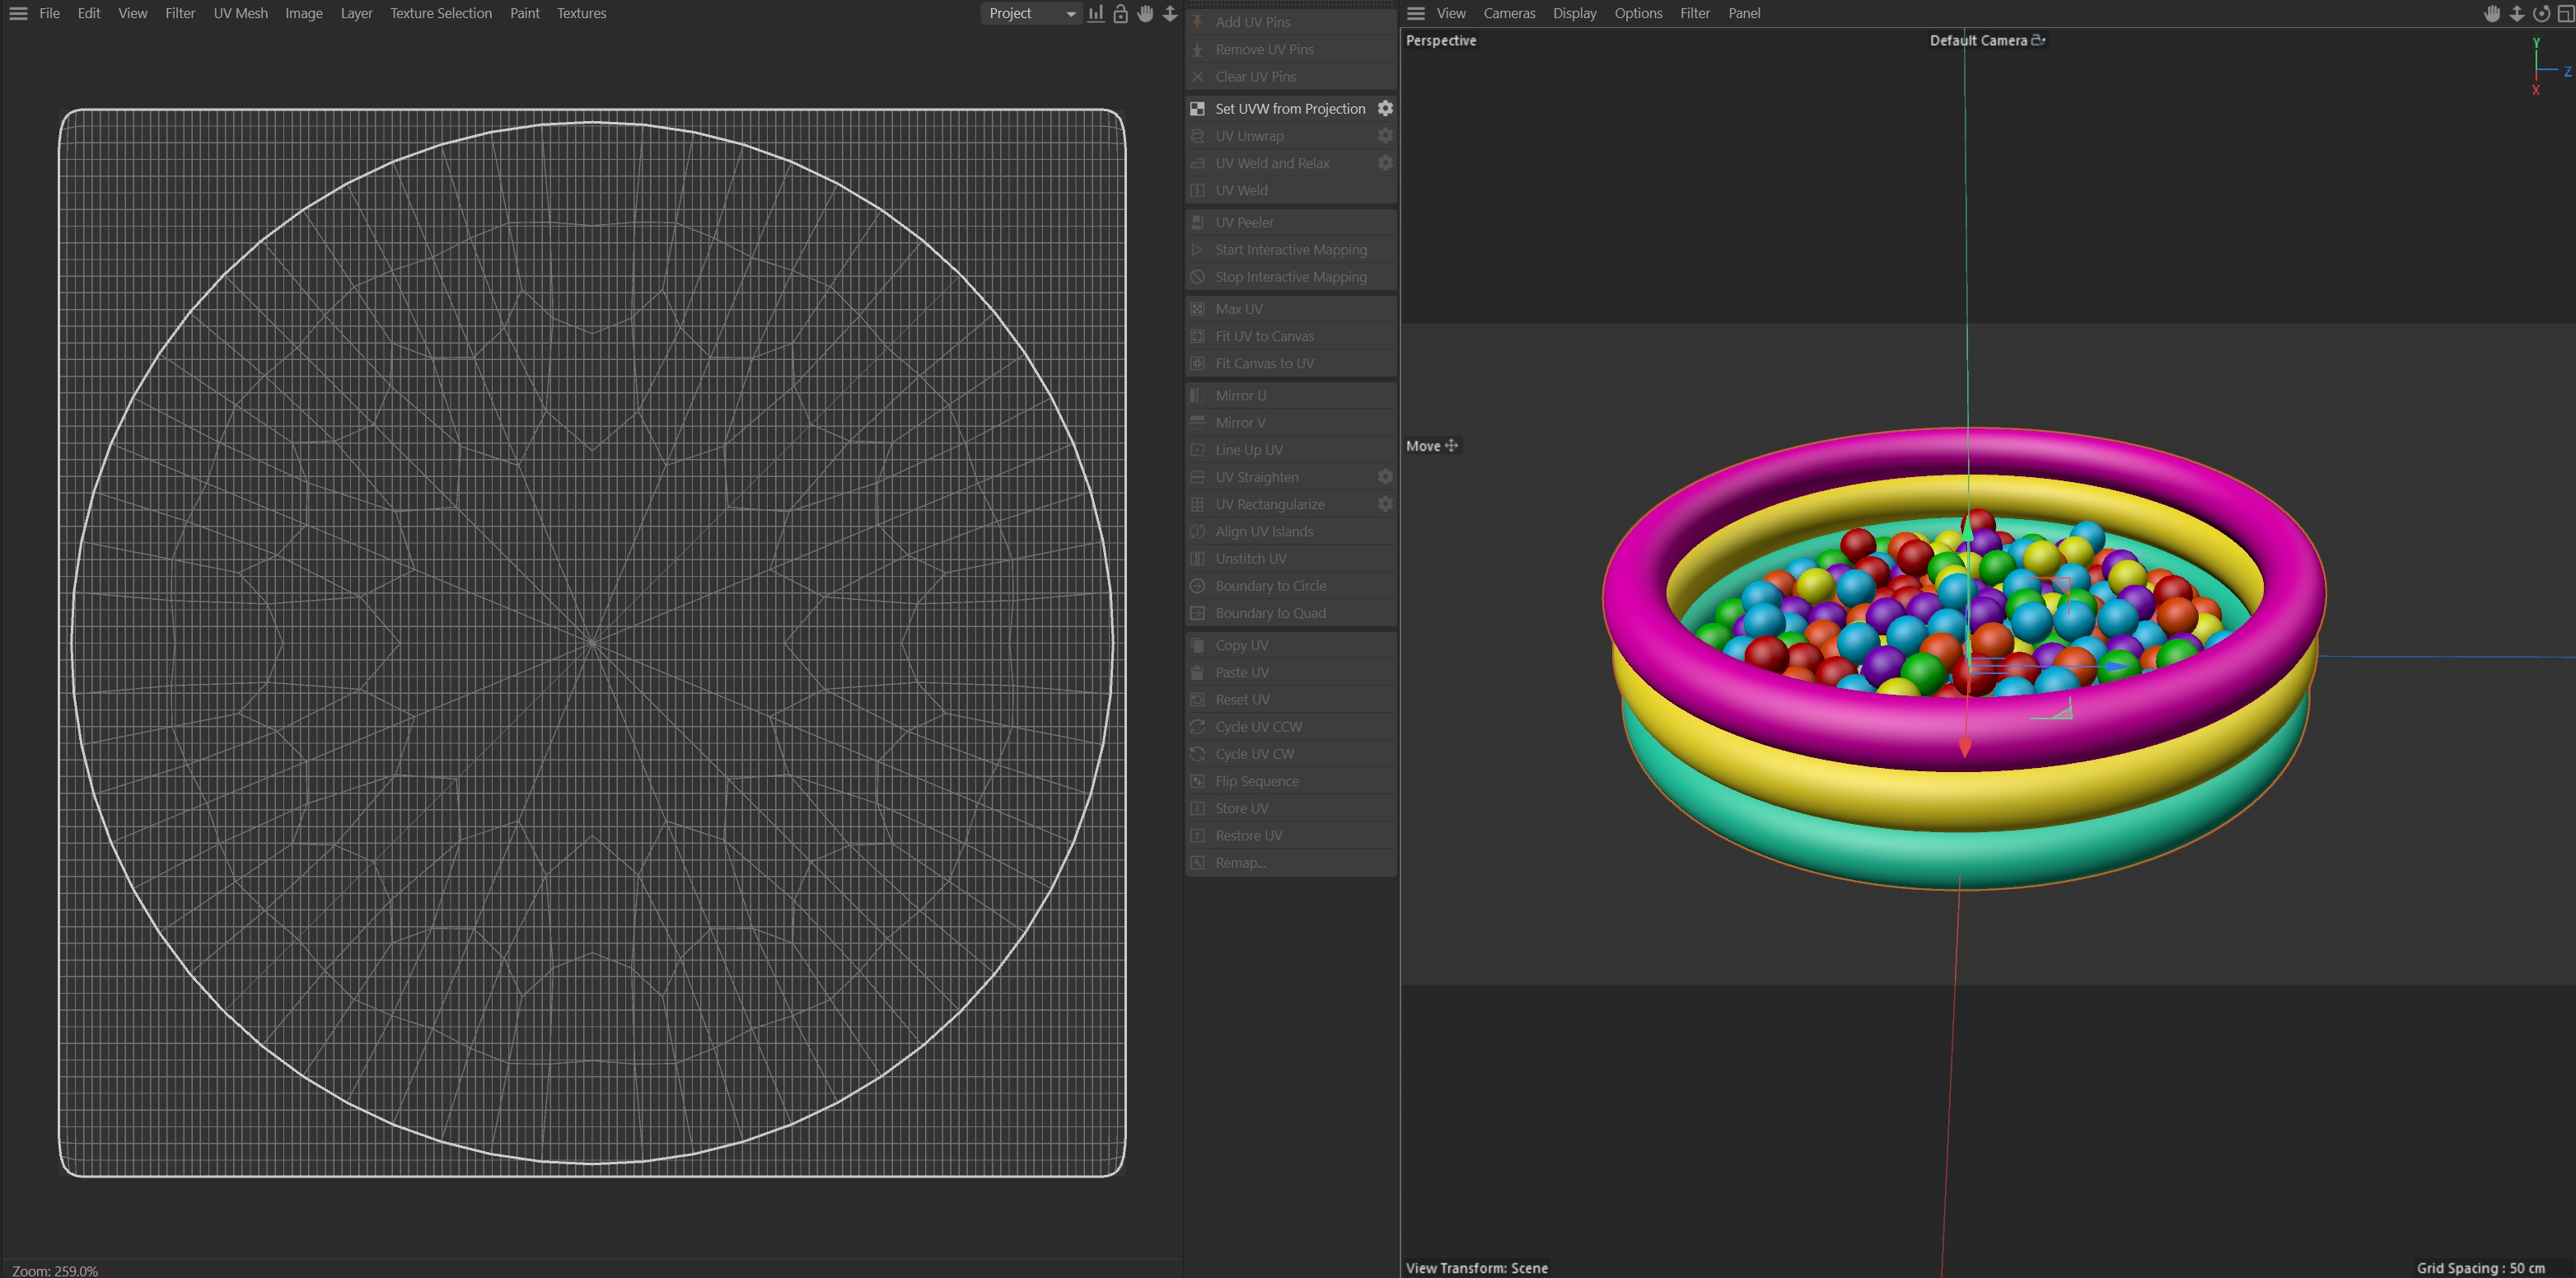Open the viewport hamburger menu

(1415, 13)
